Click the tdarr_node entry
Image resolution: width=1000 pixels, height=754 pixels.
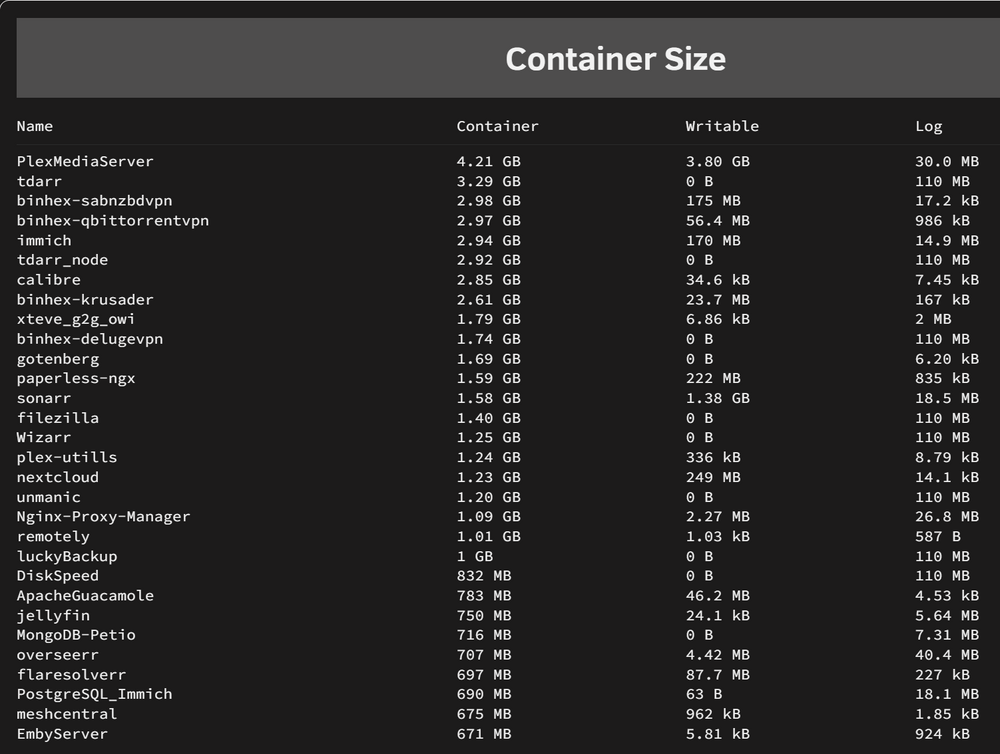tap(62, 260)
